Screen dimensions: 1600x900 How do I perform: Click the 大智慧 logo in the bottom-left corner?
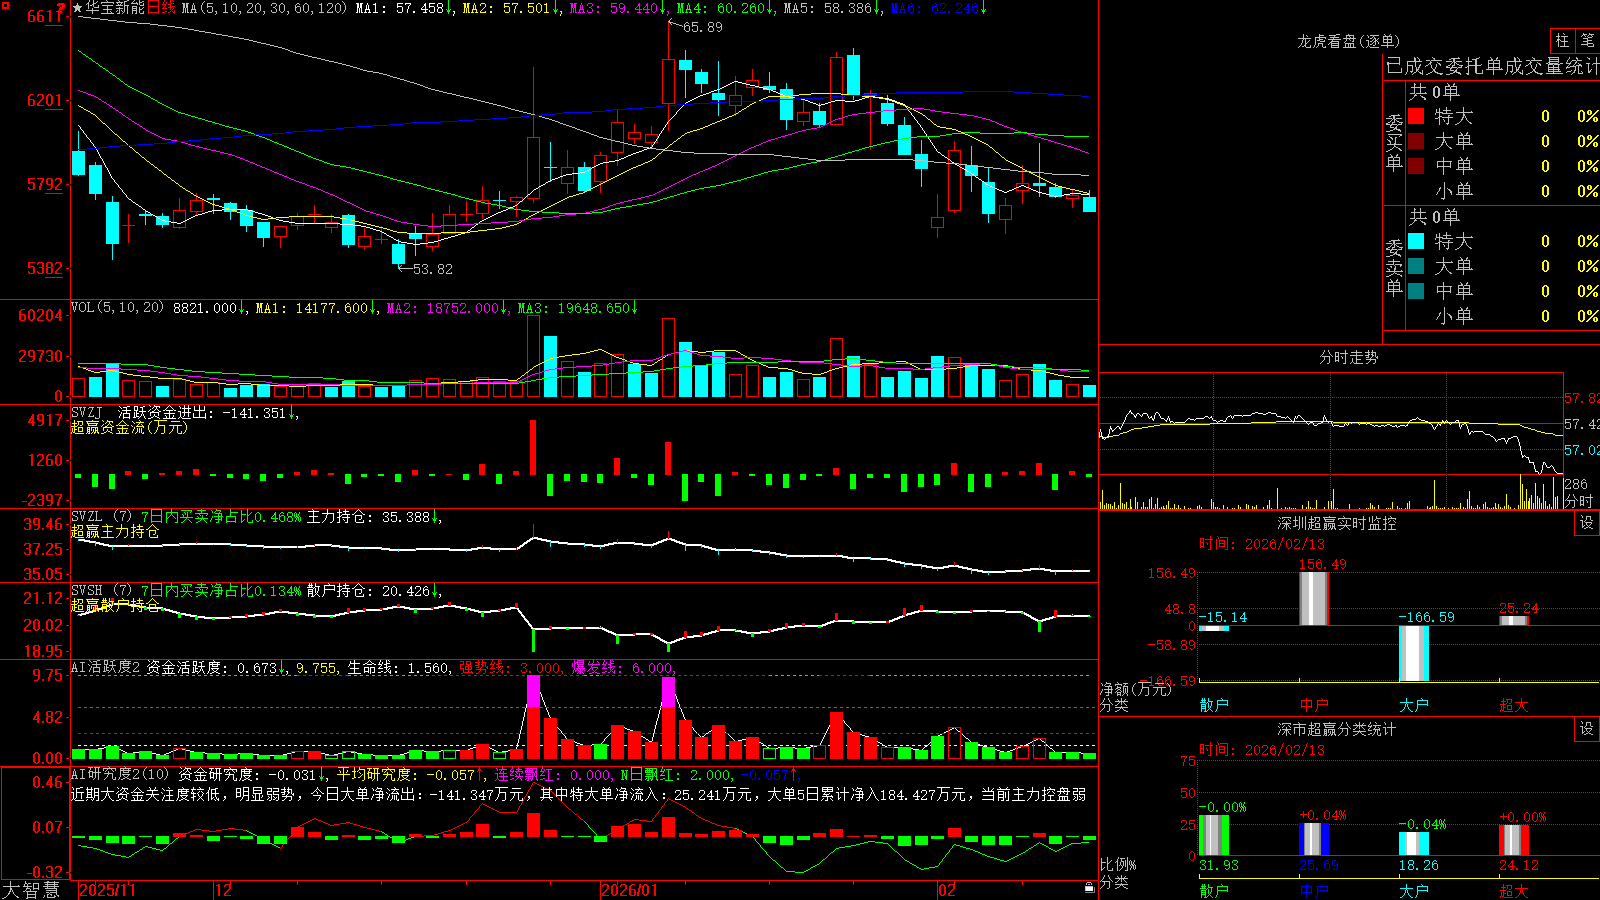[x=31, y=890]
